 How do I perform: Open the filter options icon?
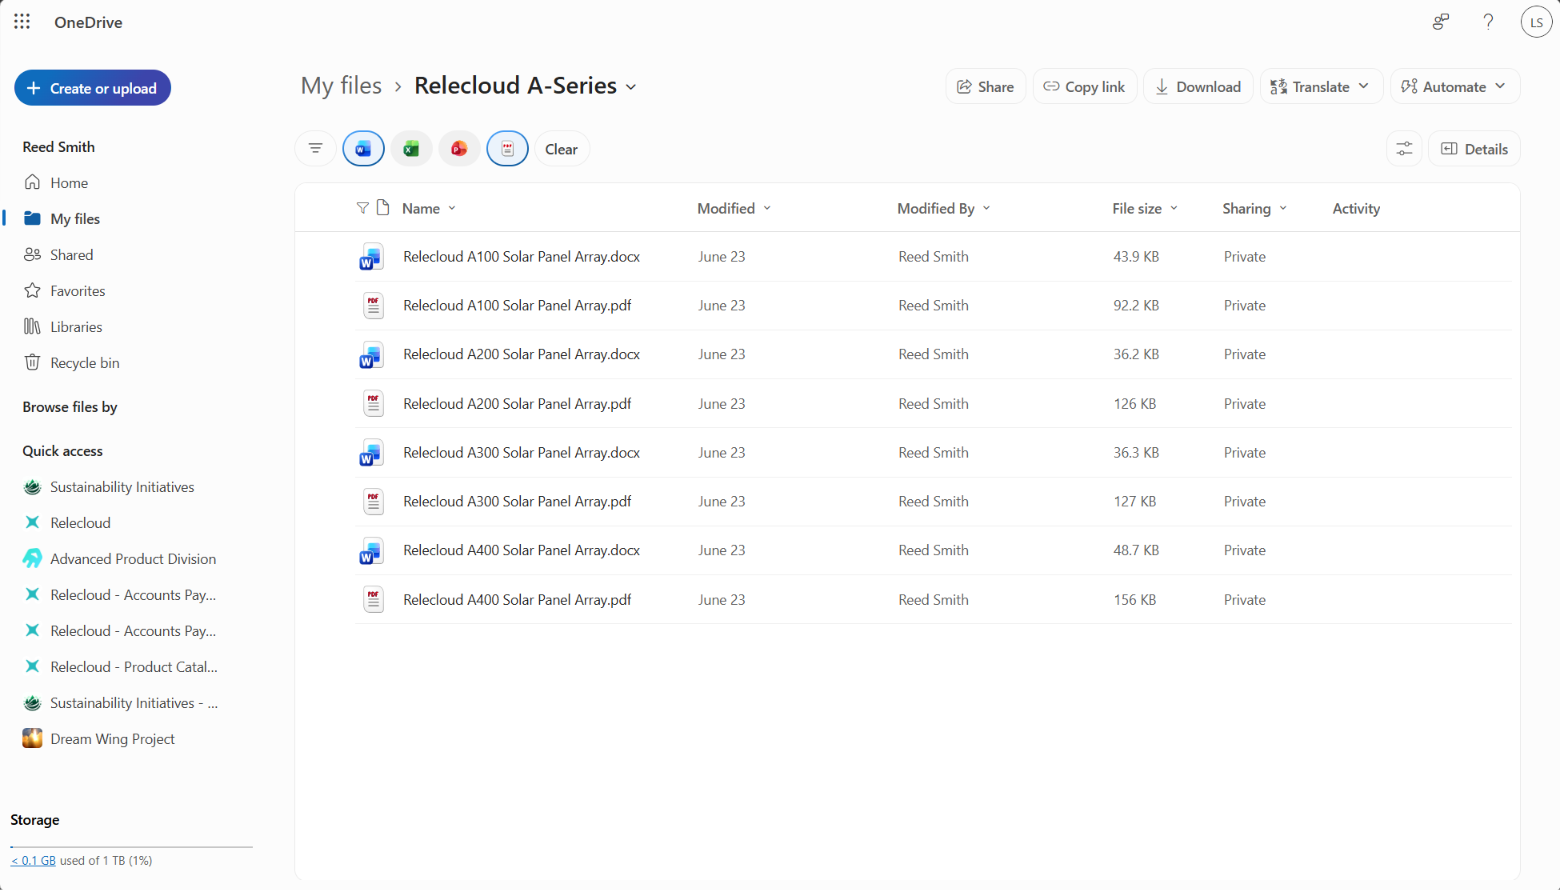pyautogui.click(x=315, y=149)
